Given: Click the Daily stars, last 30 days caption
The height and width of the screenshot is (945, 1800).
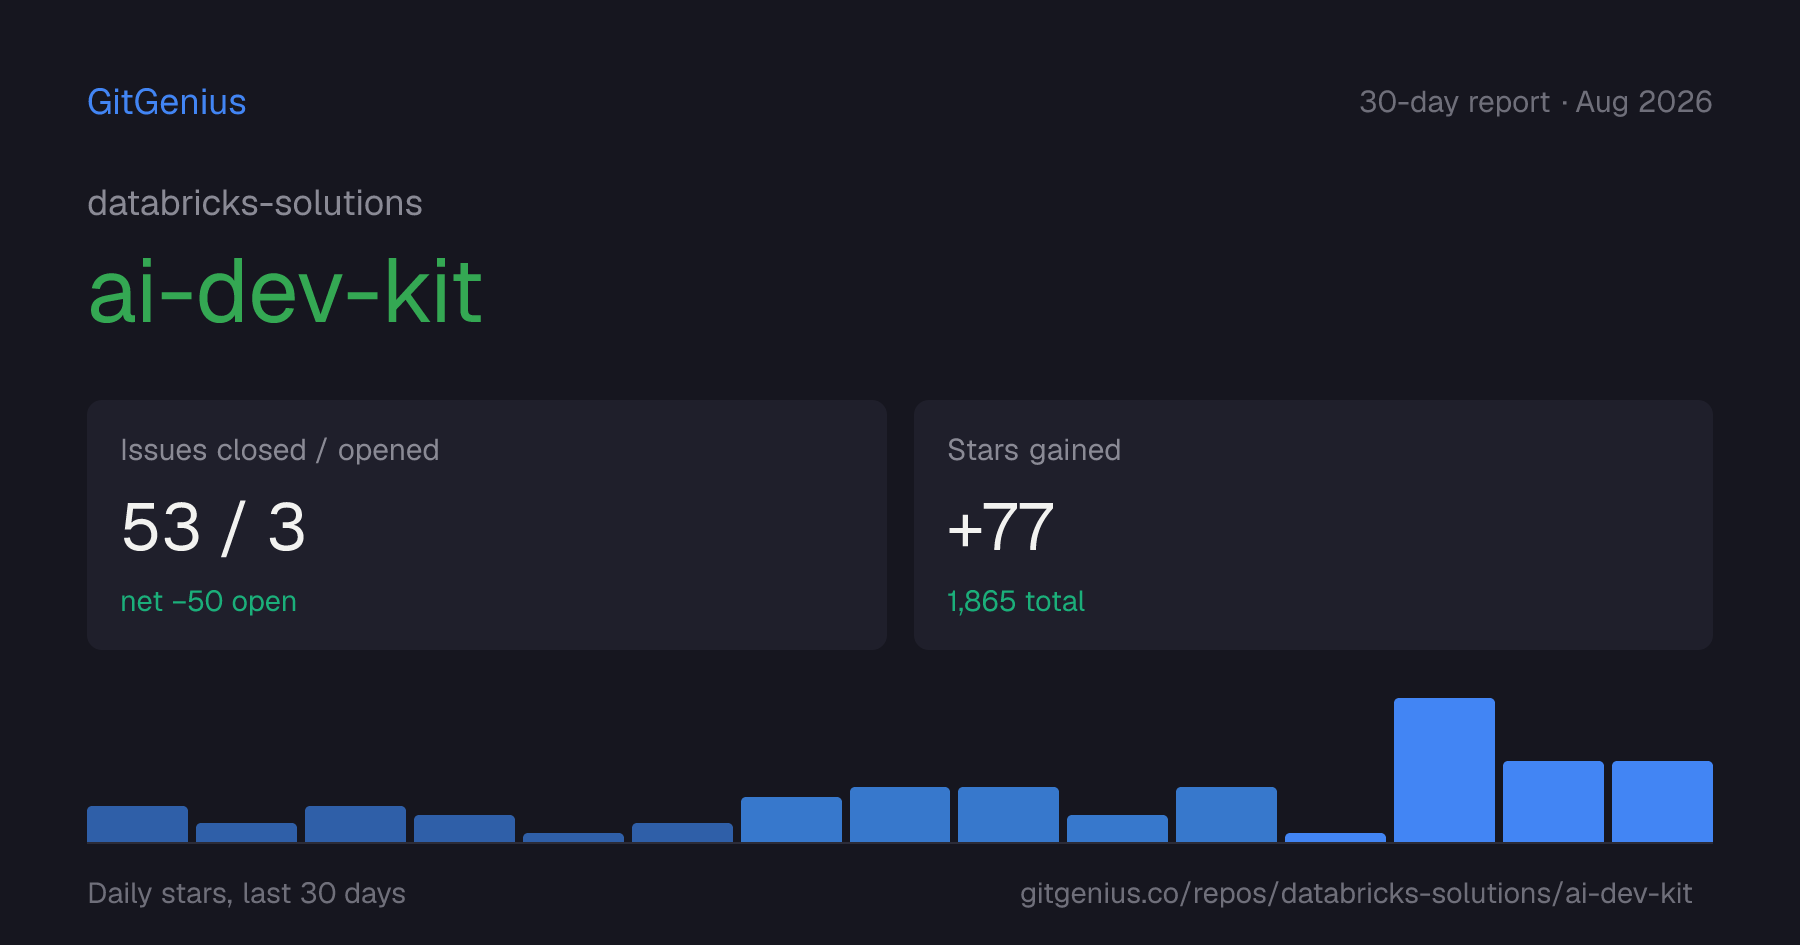Looking at the screenshot, I should tap(247, 893).
